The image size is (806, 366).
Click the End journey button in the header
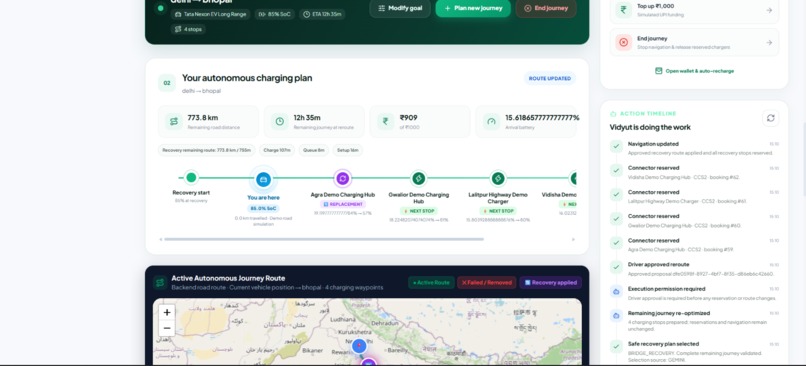[x=546, y=8]
